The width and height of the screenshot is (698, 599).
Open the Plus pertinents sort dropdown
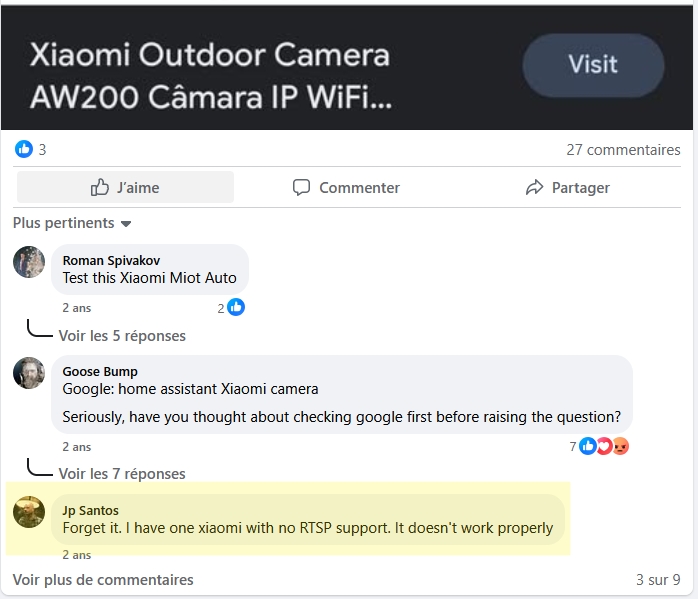tap(72, 223)
